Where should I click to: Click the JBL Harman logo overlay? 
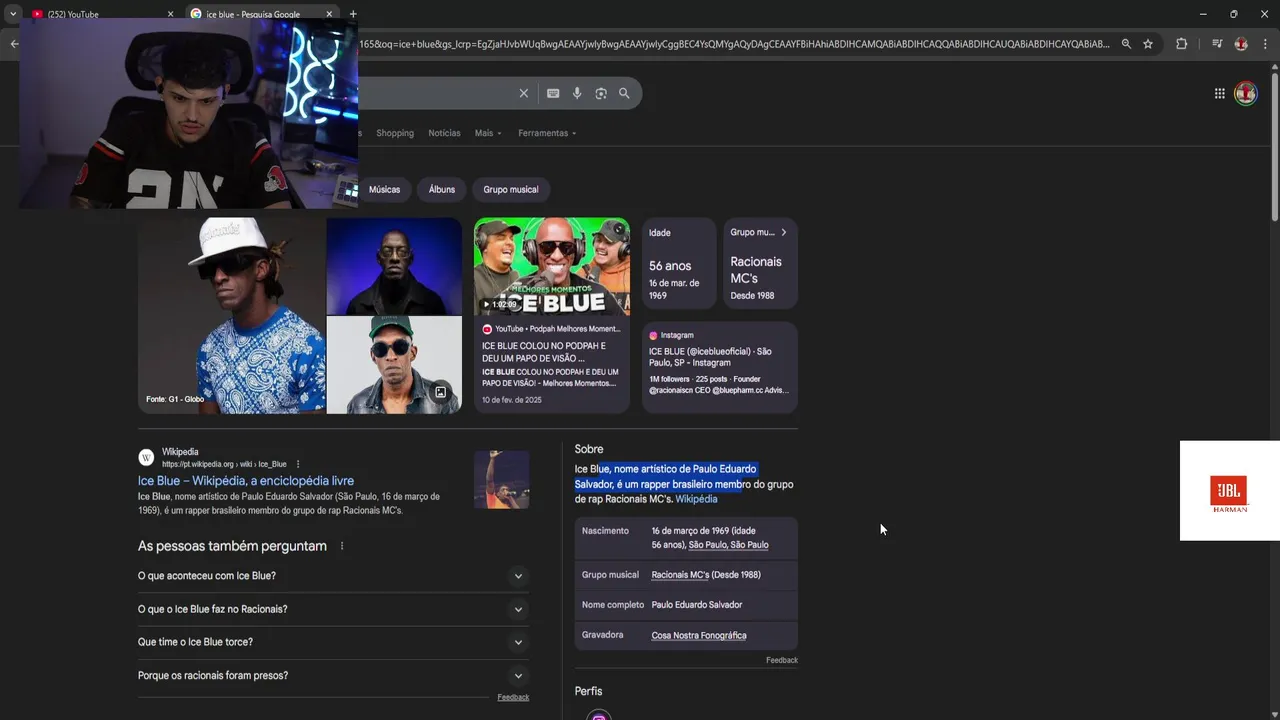point(1229,491)
